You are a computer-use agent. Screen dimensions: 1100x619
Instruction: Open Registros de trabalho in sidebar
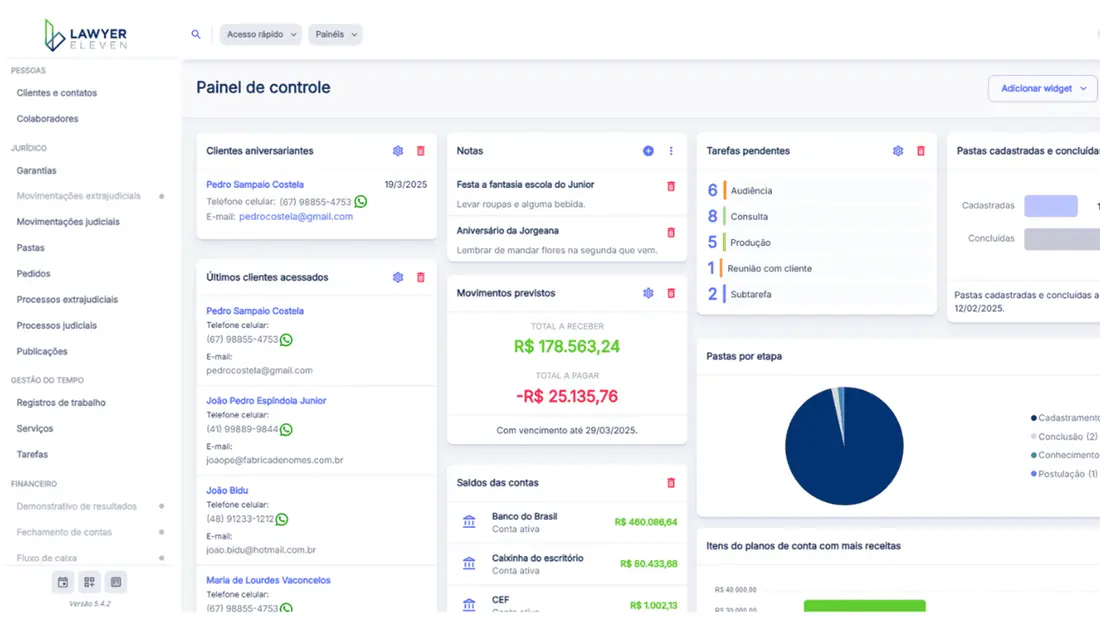tap(61, 403)
